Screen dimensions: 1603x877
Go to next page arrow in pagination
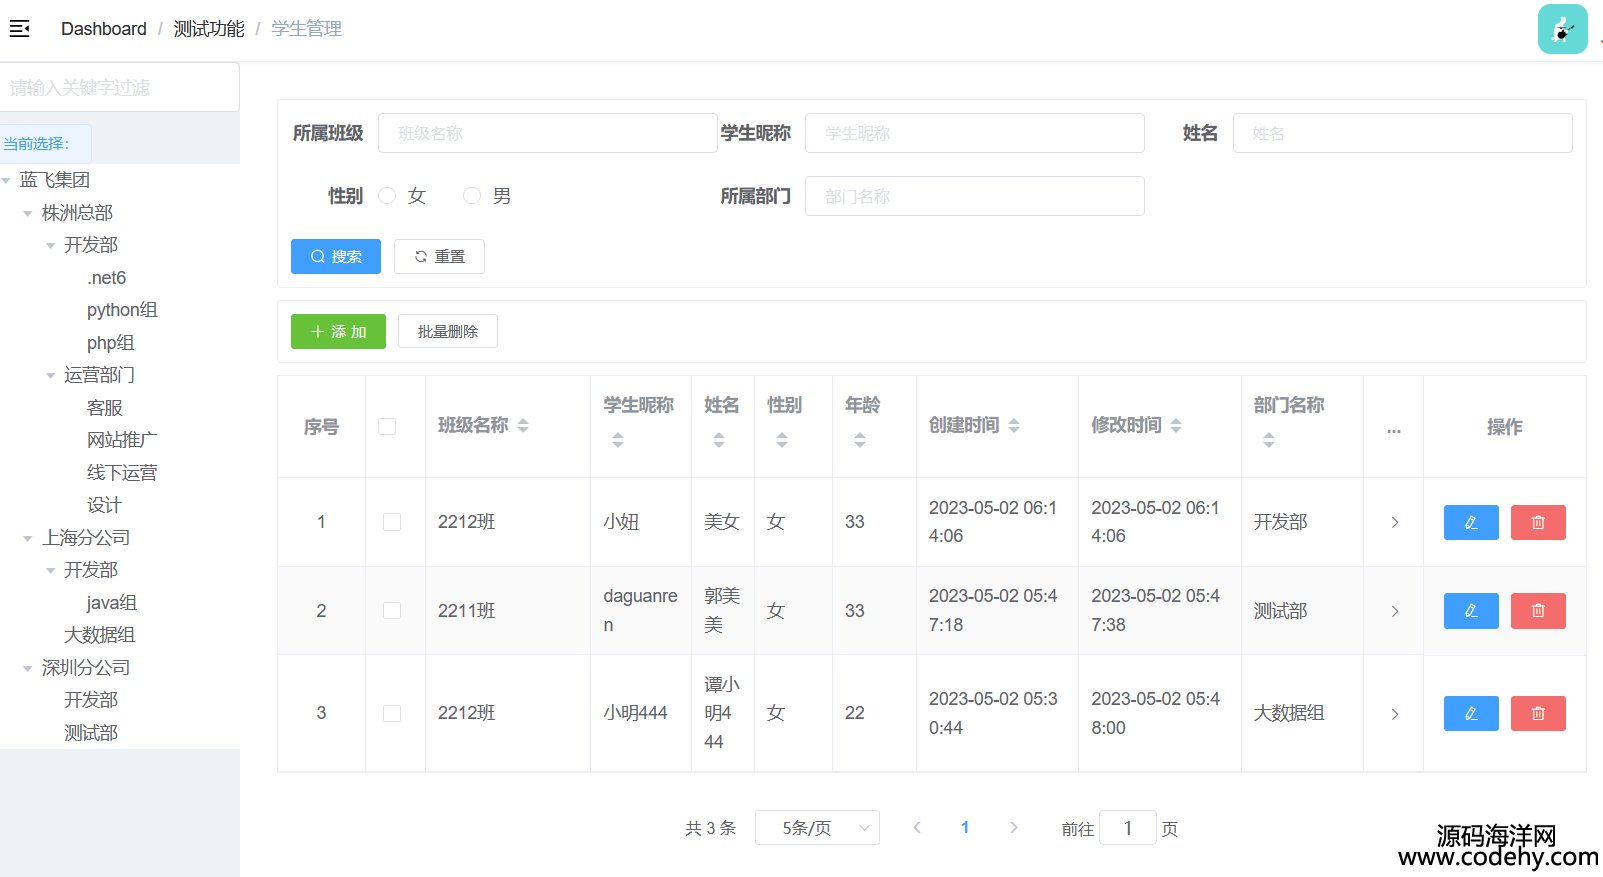point(1013,828)
